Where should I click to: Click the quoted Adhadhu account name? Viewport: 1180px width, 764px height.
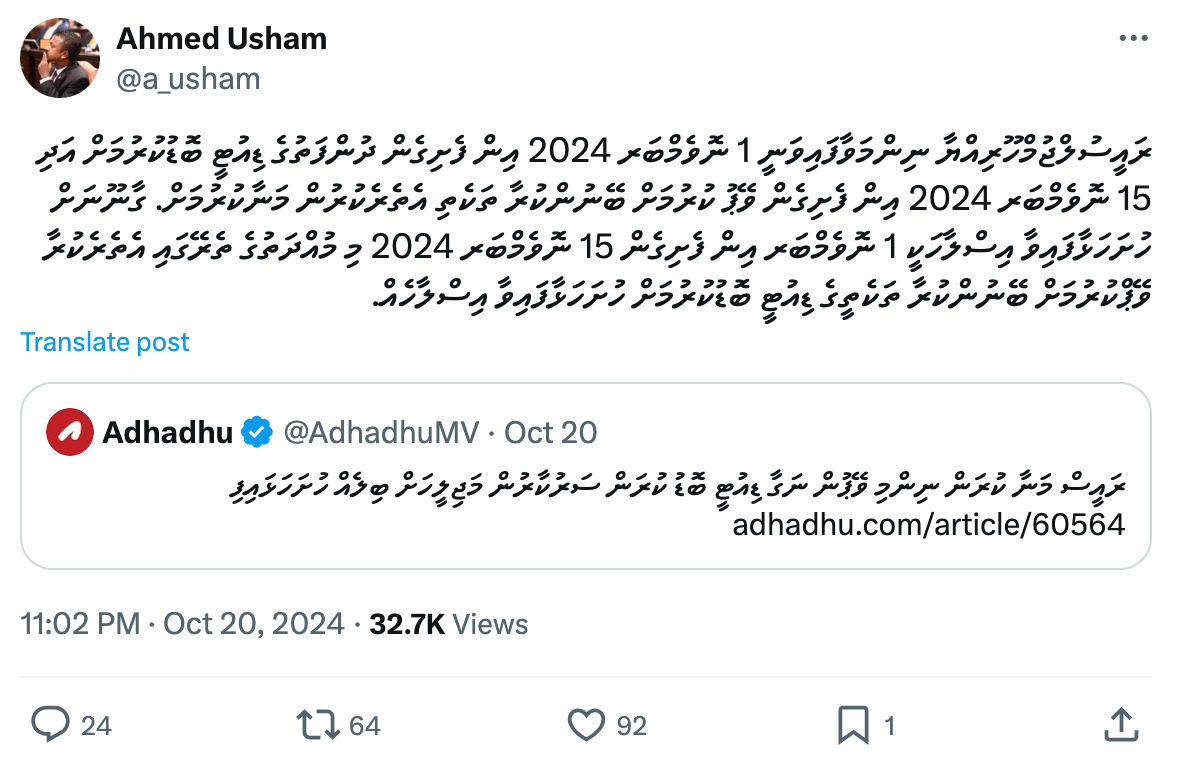(167, 433)
